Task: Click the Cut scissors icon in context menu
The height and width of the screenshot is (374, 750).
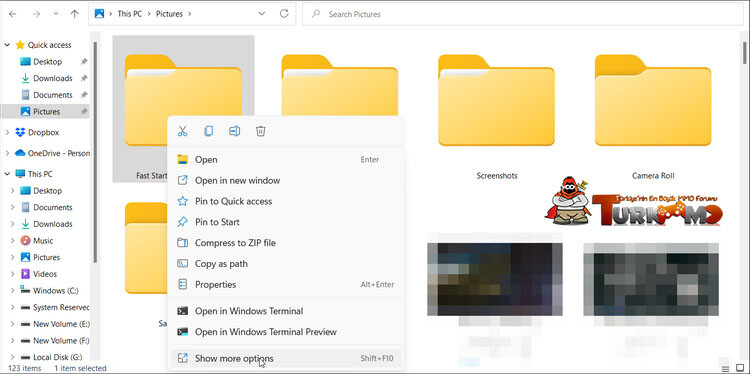Action: [x=182, y=131]
